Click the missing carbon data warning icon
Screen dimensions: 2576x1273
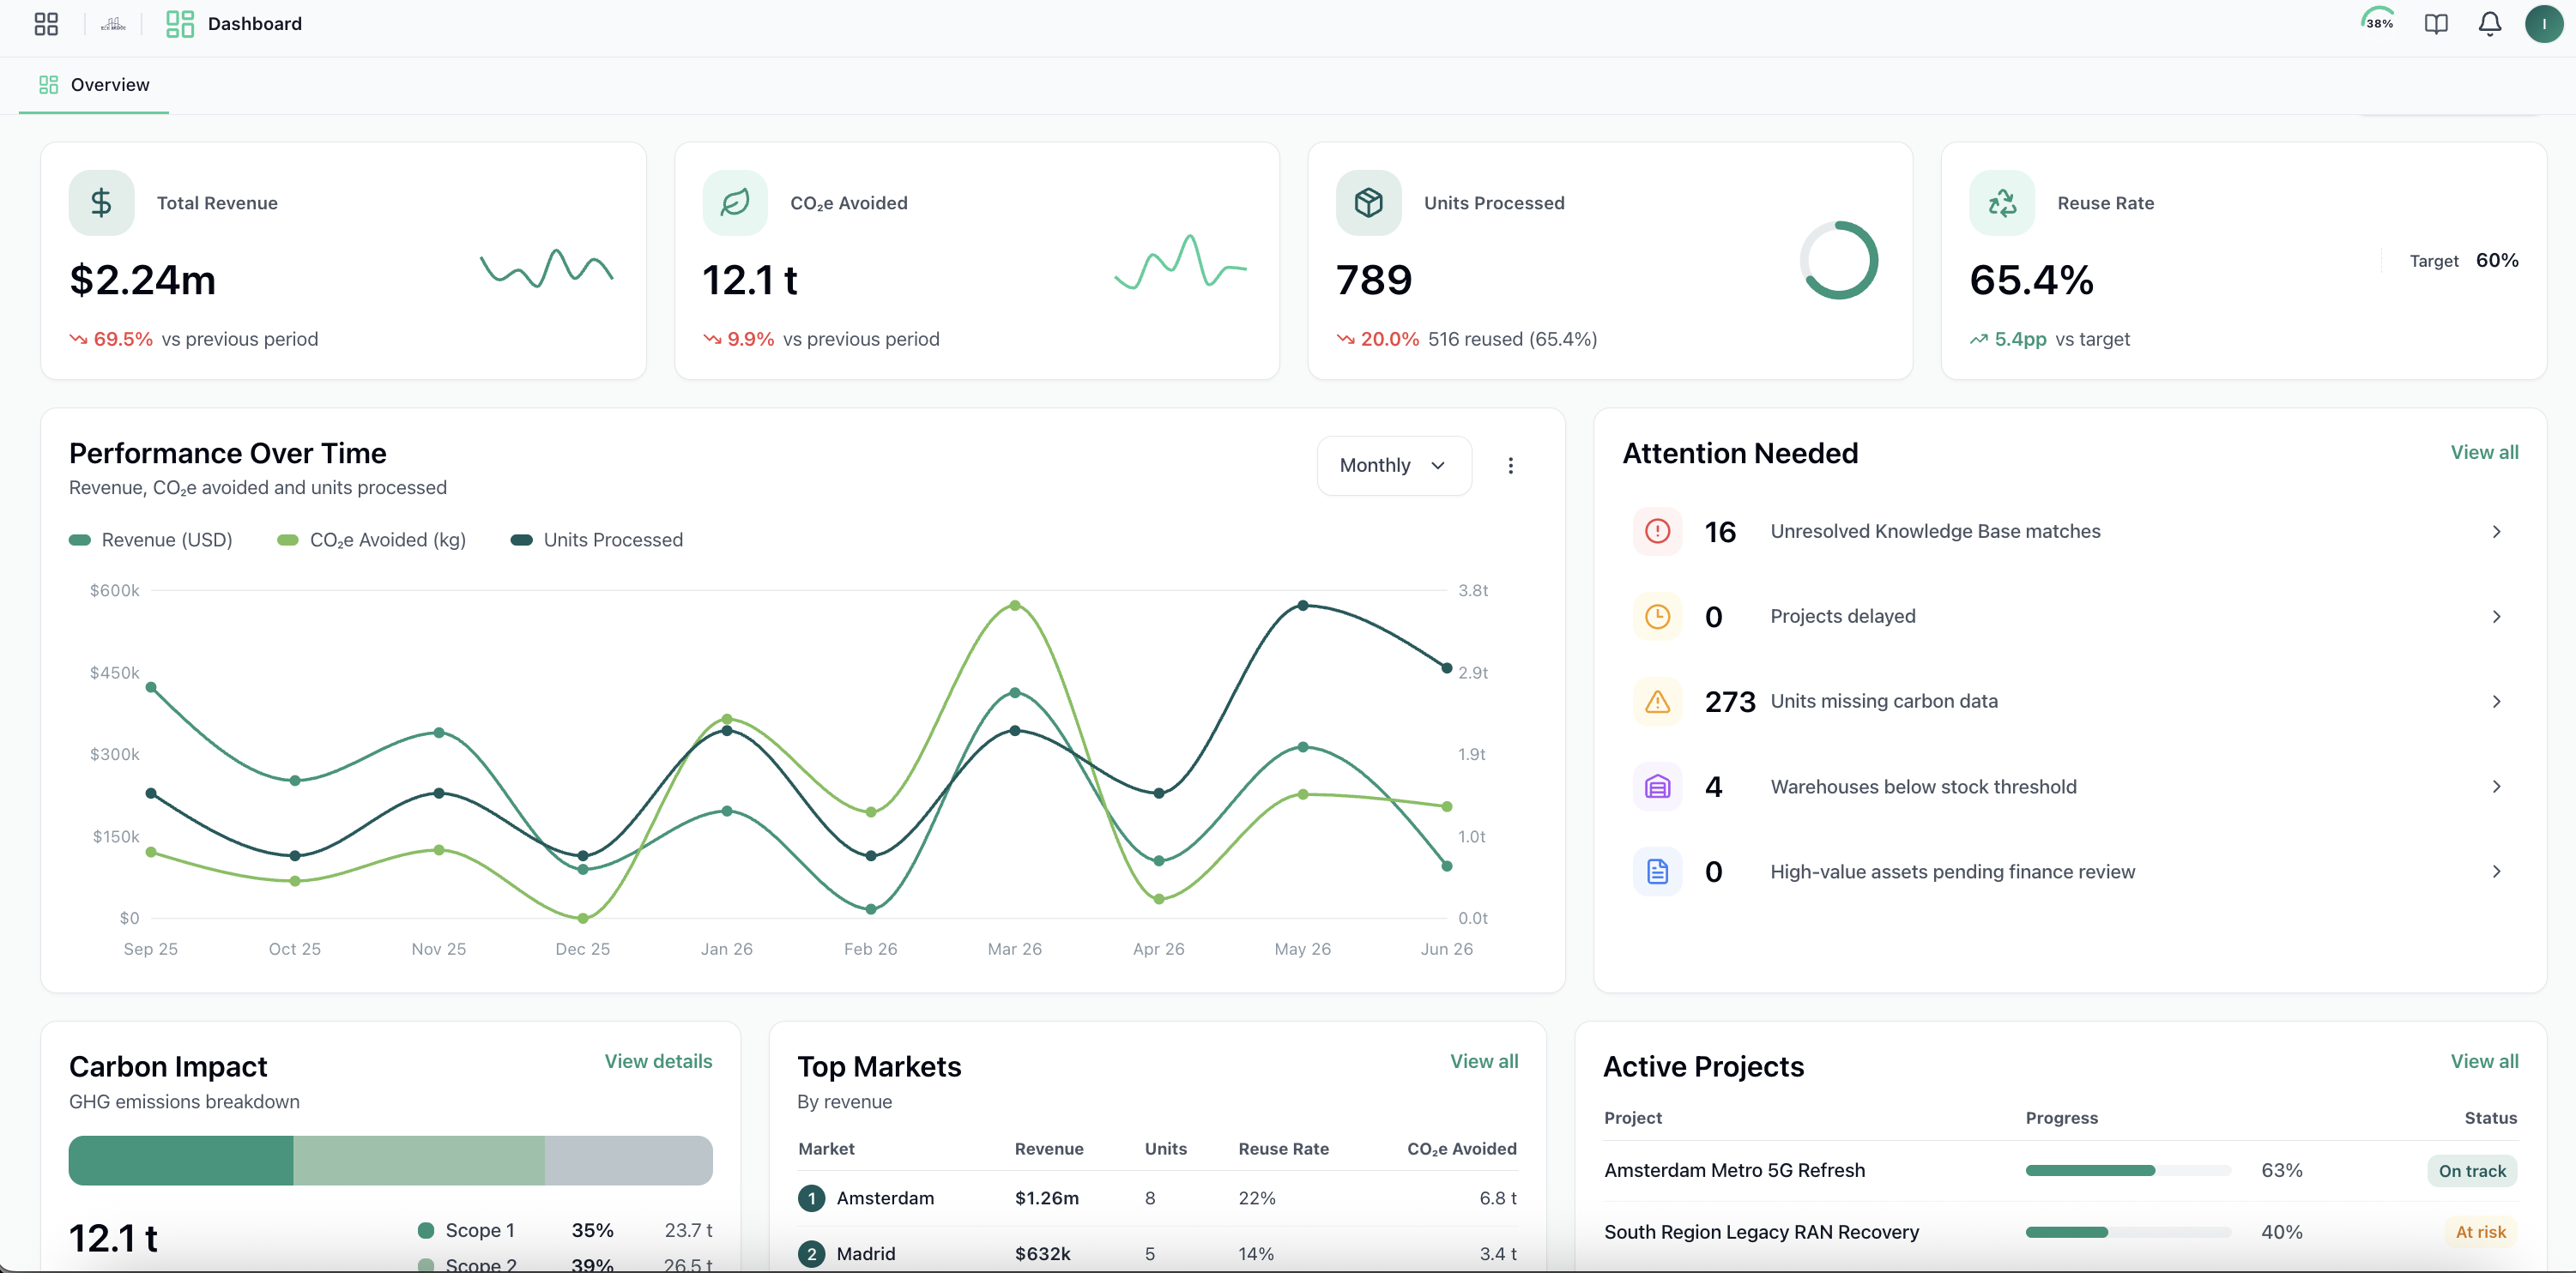(1657, 701)
